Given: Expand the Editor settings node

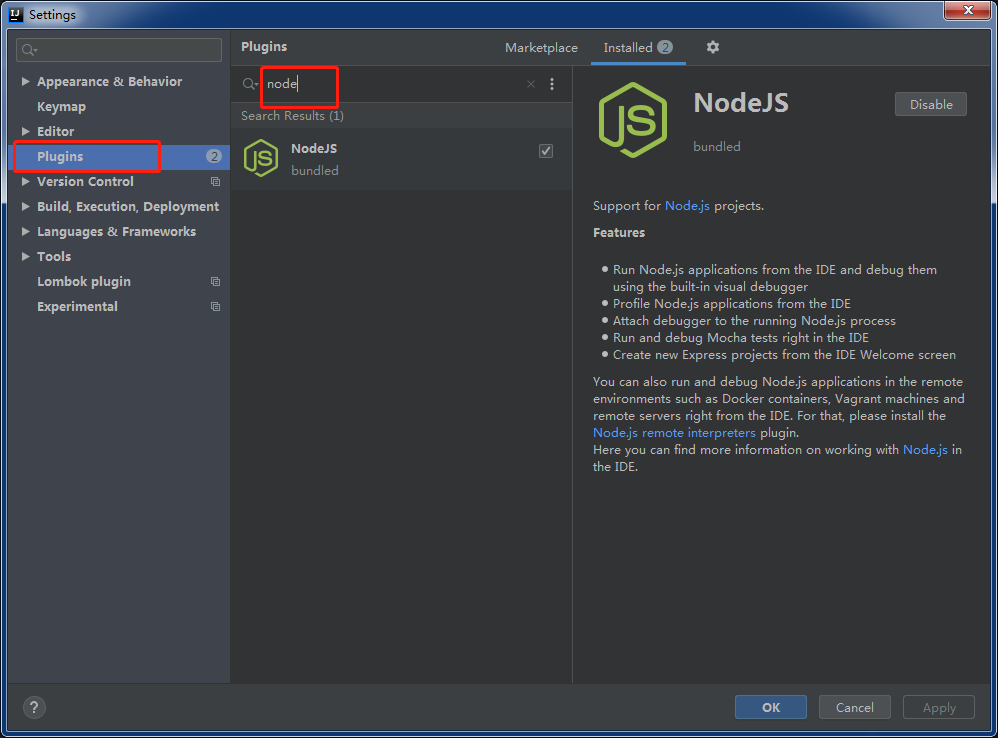Looking at the screenshot, I should [x=25, y=132].
